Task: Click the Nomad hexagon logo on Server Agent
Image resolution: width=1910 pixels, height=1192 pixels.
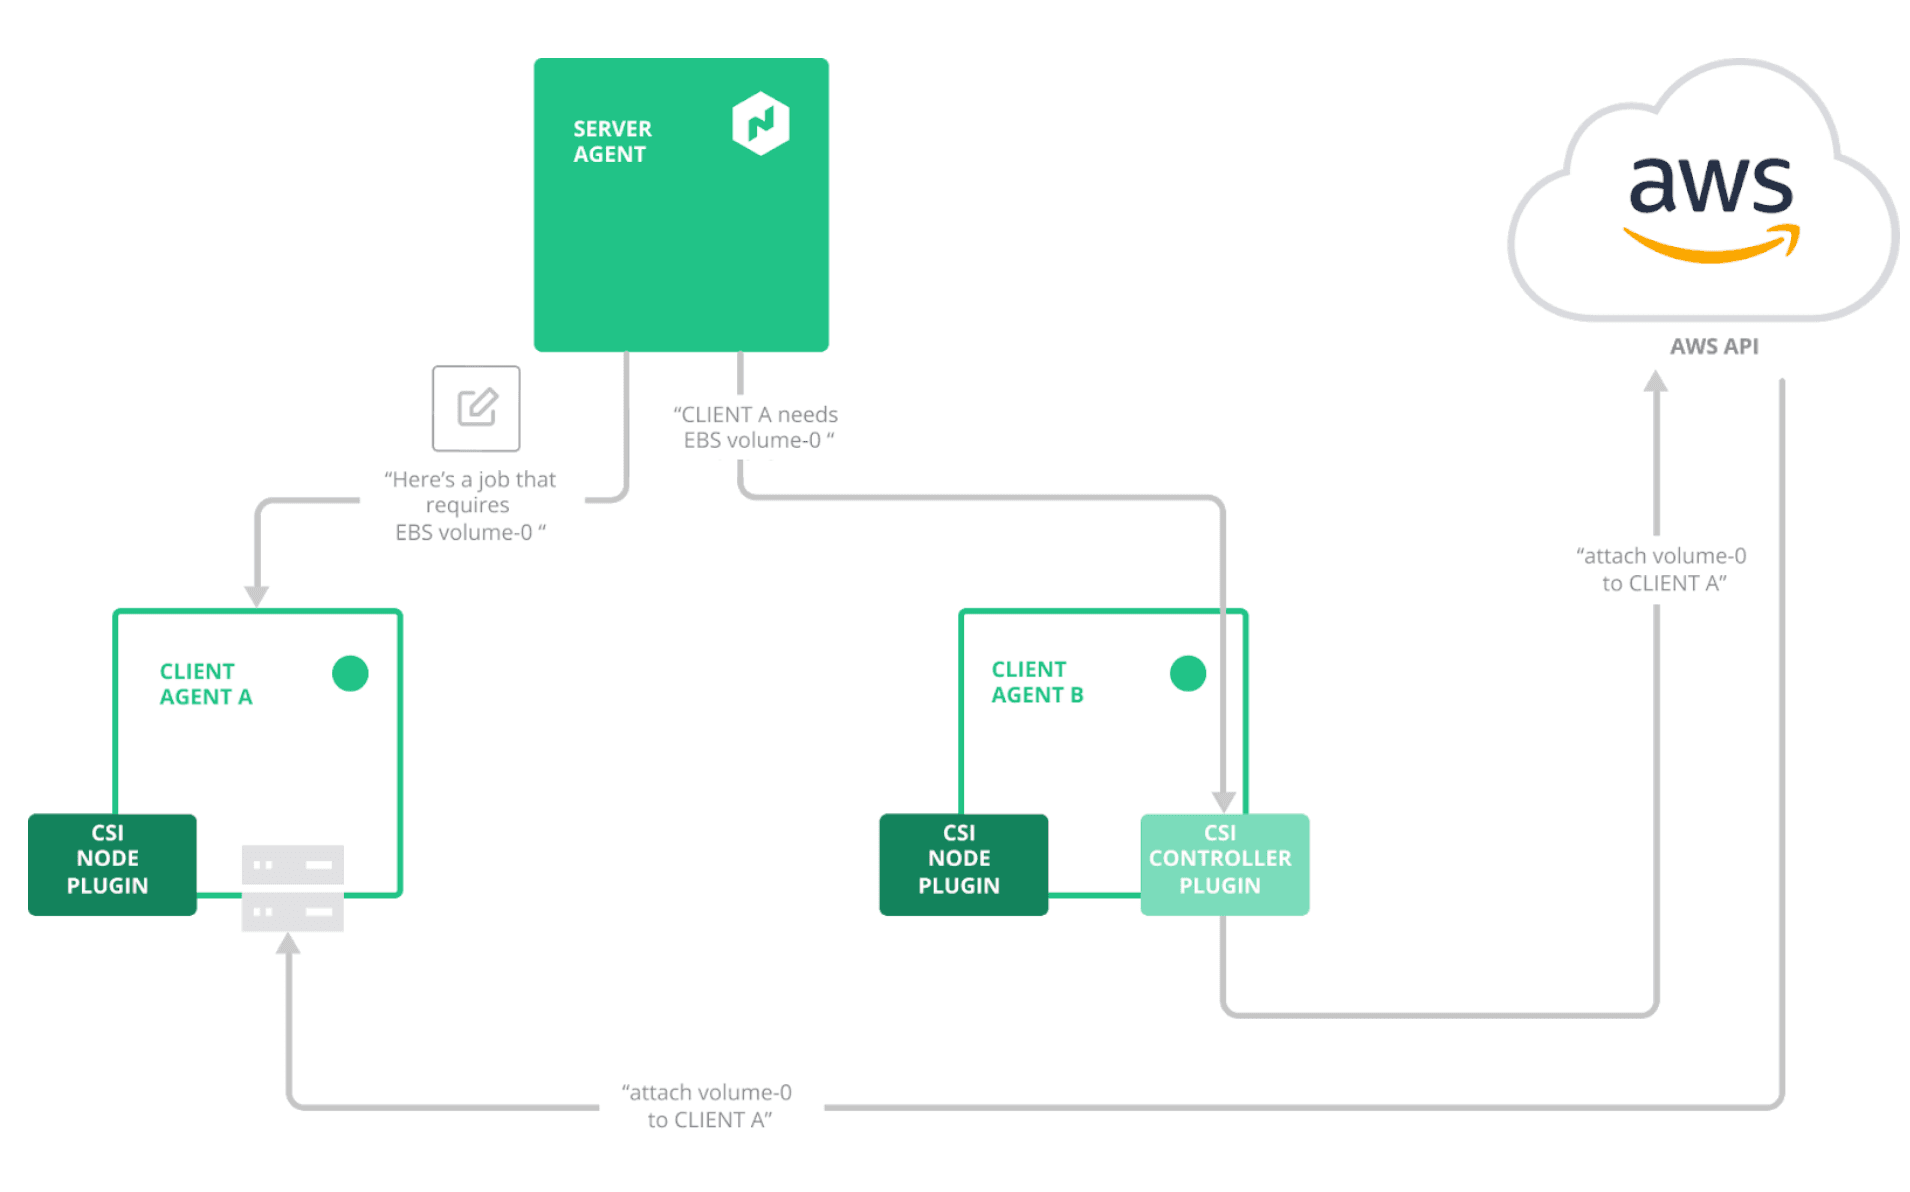Action: coord(761,122)
